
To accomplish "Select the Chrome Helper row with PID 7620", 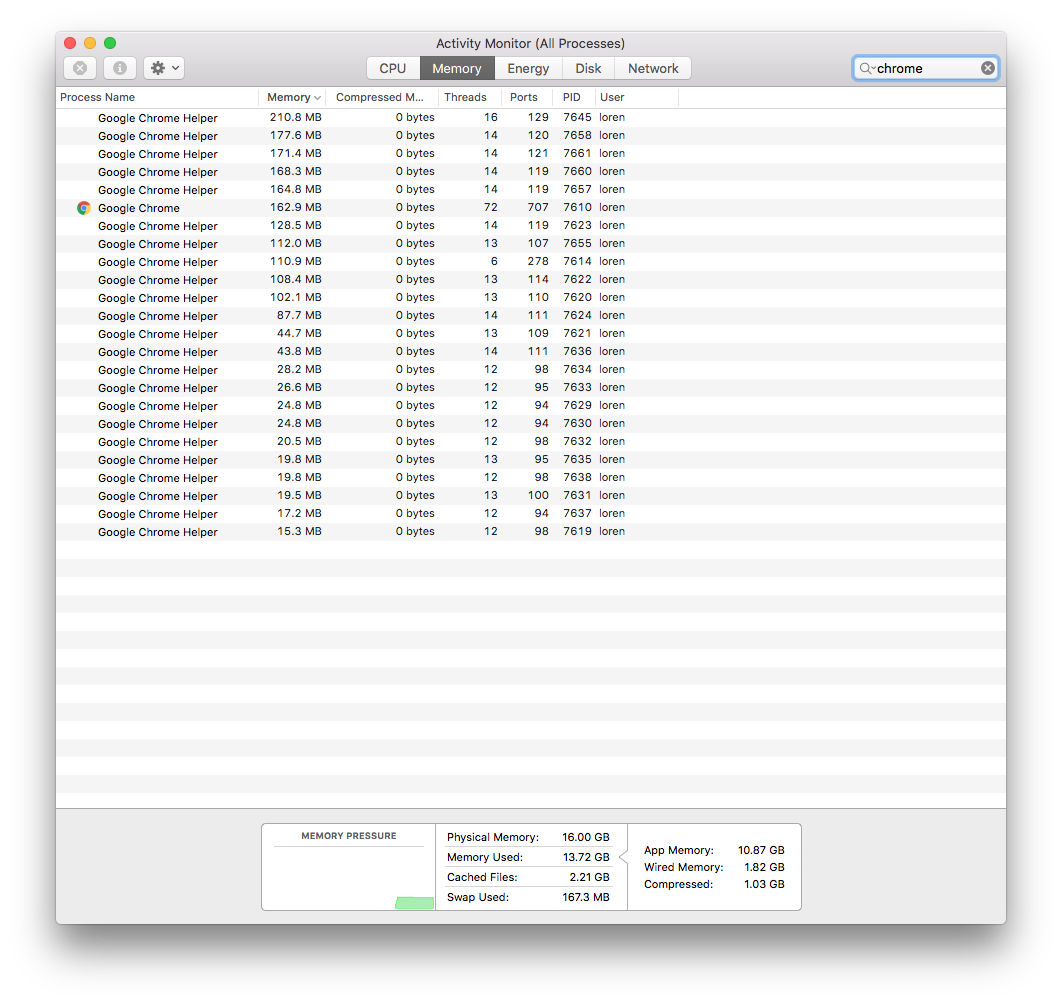I will (x=531, y=297).
